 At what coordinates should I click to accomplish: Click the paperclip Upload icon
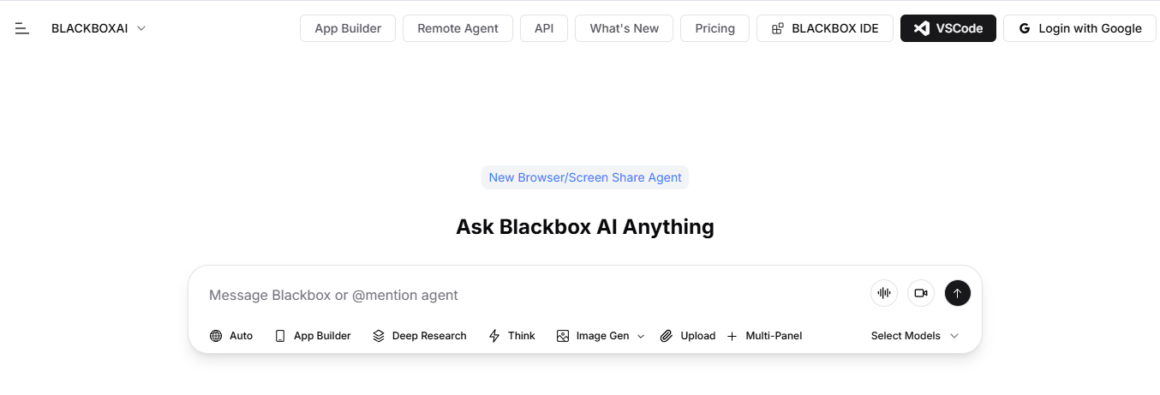666,336
